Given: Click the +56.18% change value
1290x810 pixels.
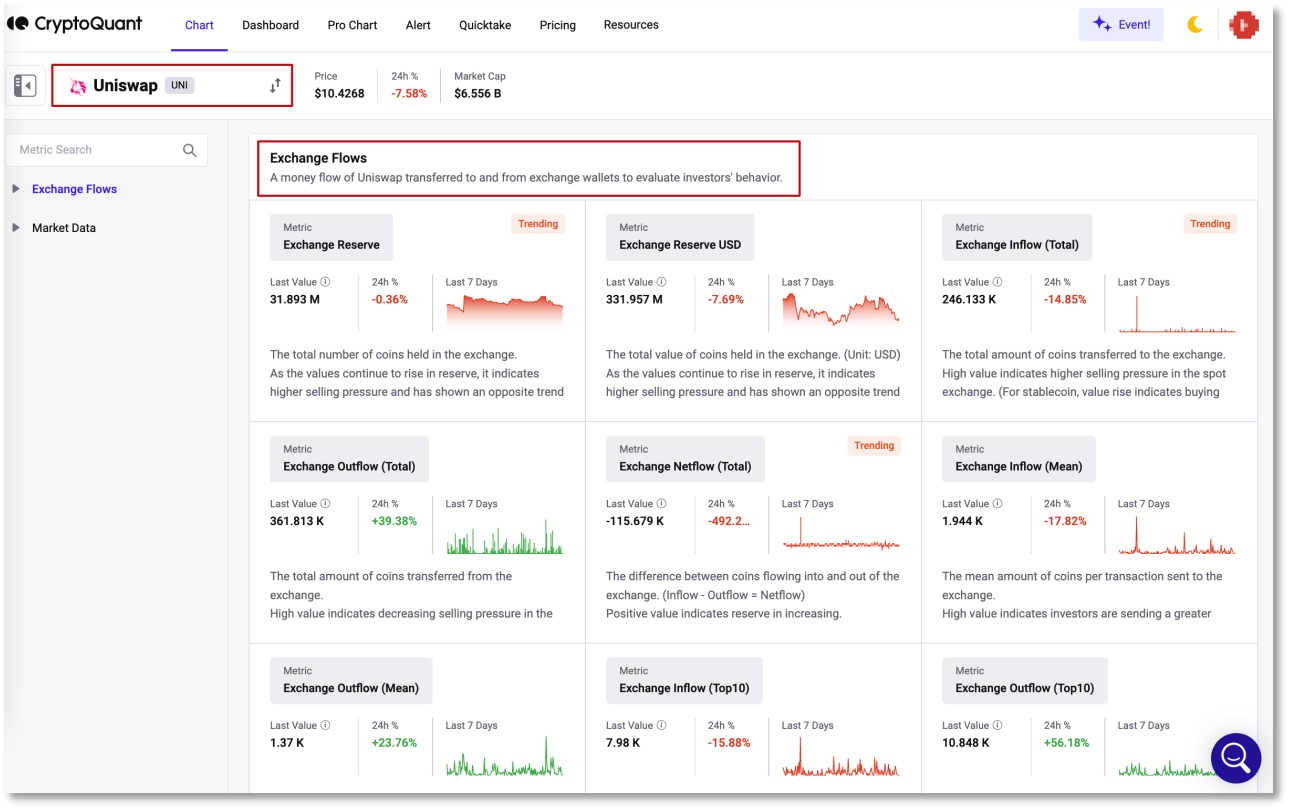Looking at the screenshot, I should (1066, 743).
